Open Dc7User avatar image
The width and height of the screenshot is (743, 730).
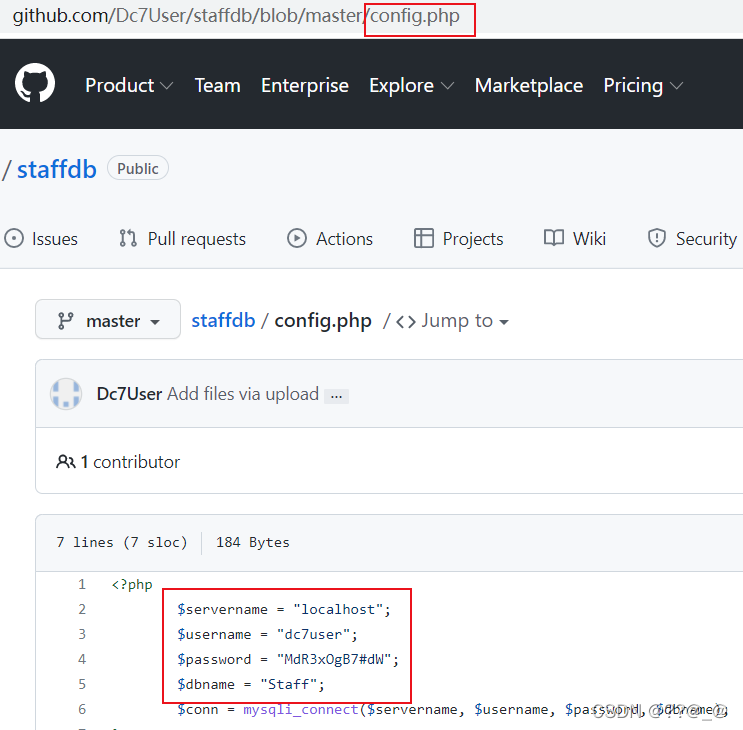(66, 394)
